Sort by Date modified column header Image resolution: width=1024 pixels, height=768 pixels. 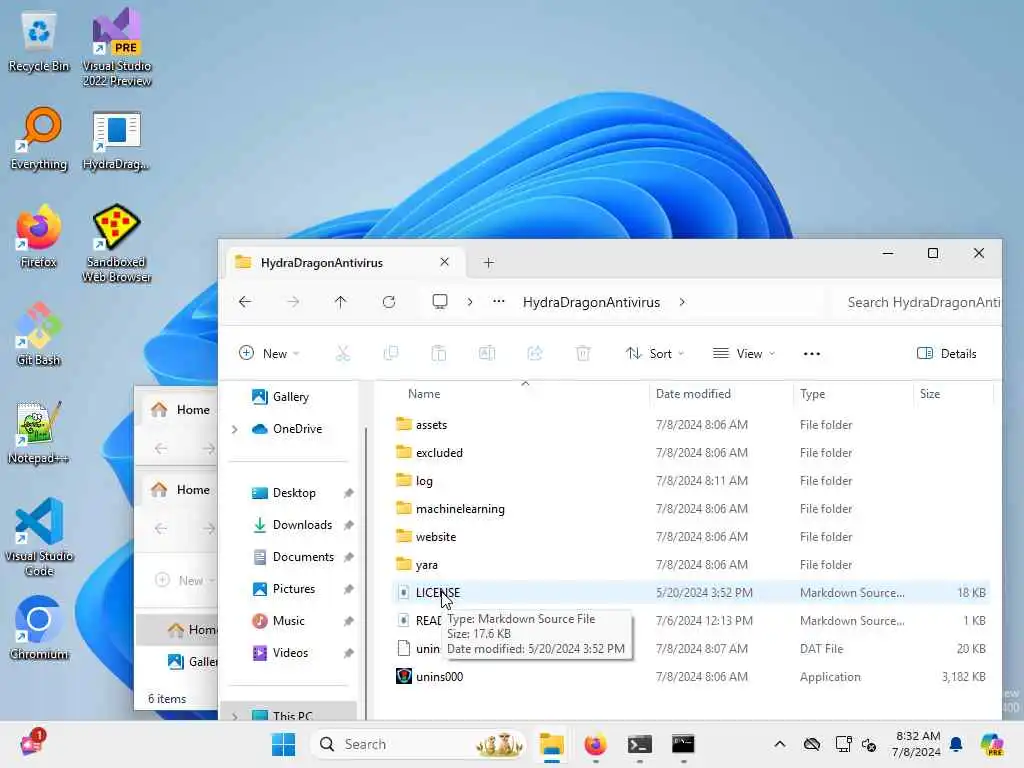693,394
